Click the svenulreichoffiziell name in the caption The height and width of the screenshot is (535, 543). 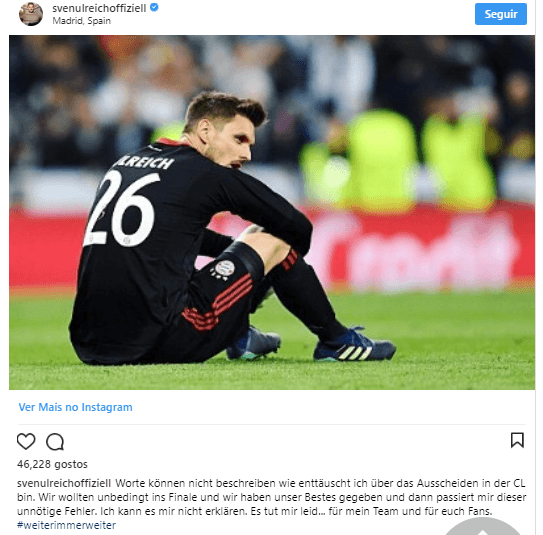tap(64, 483)
